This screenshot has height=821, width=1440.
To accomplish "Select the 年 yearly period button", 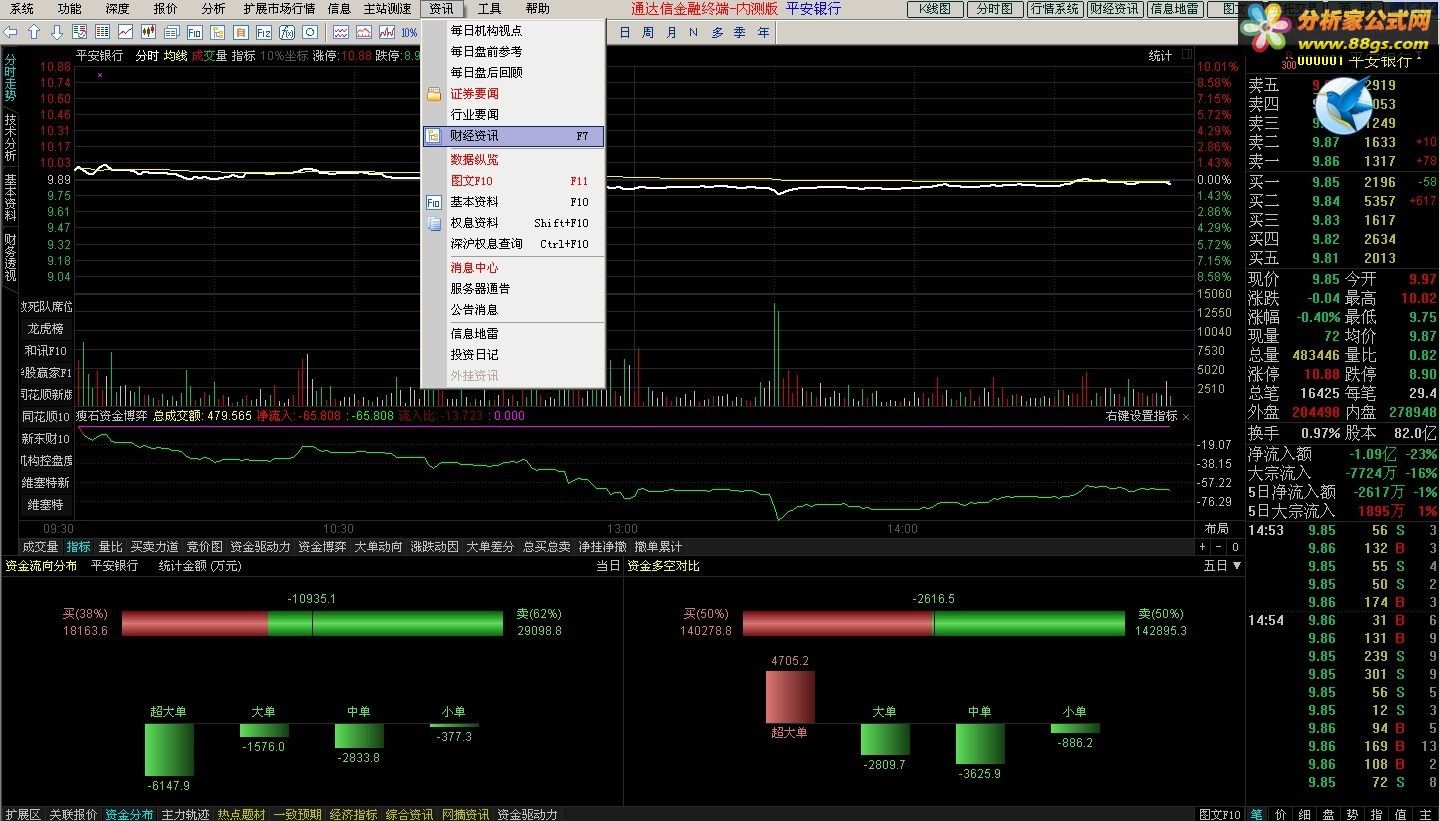I will click(x=763, y=32).
